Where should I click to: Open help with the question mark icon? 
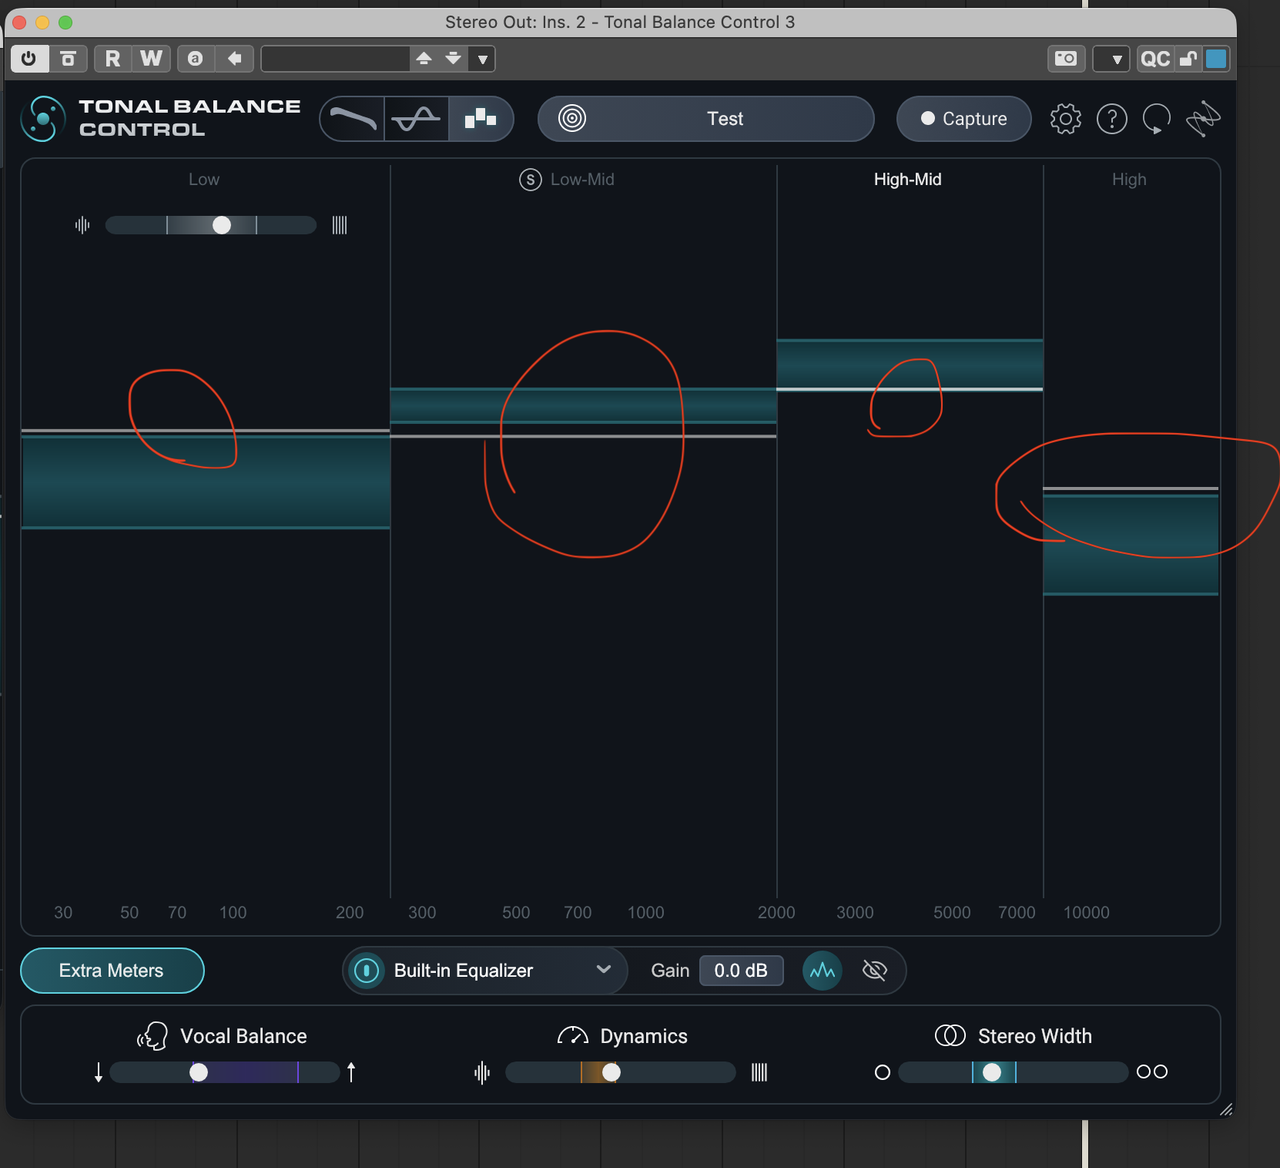coord(1112,119)
